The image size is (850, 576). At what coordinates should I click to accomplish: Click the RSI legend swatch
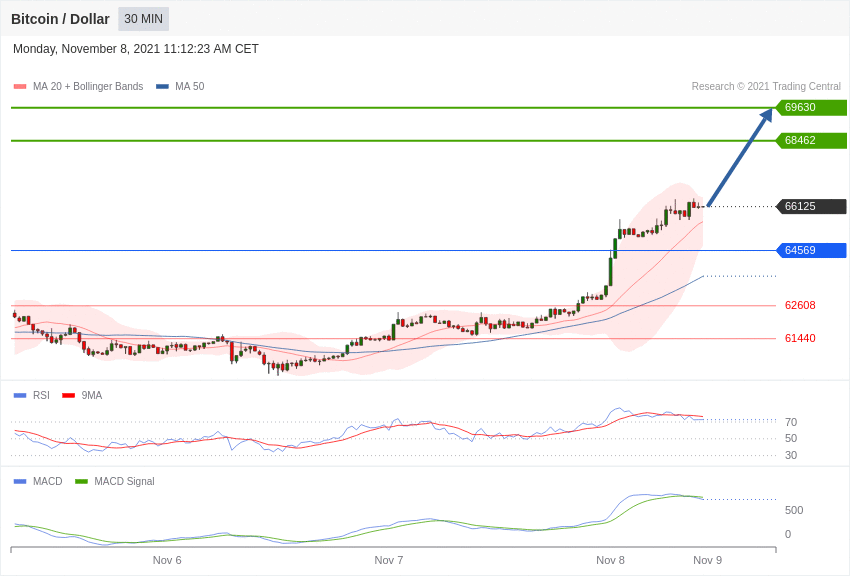20,396
